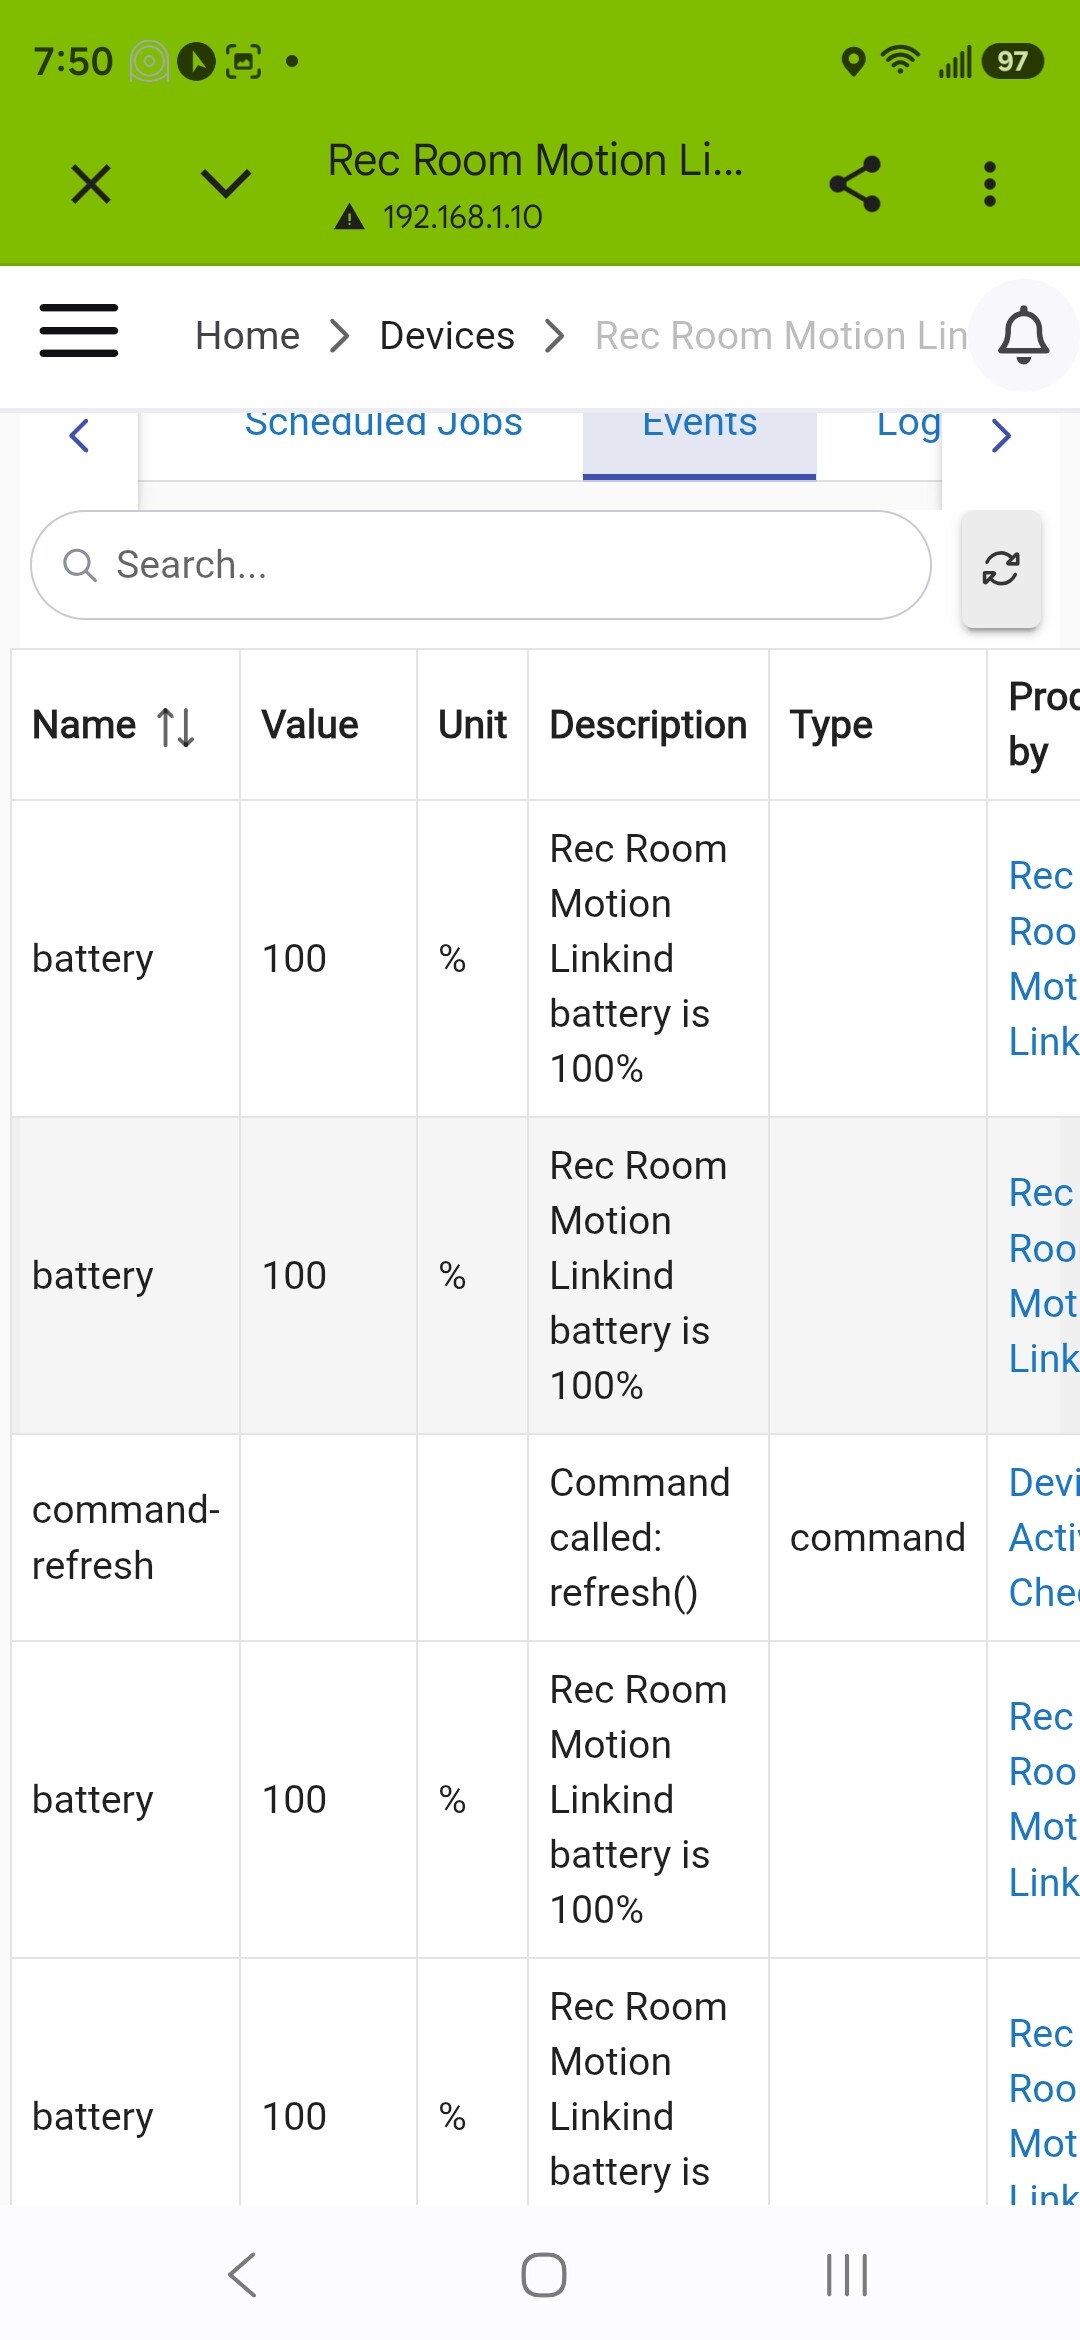This screenshot has height=2340, width=1080.
Task: Open the three-dot overflow menu
Action: coord(990,184)
